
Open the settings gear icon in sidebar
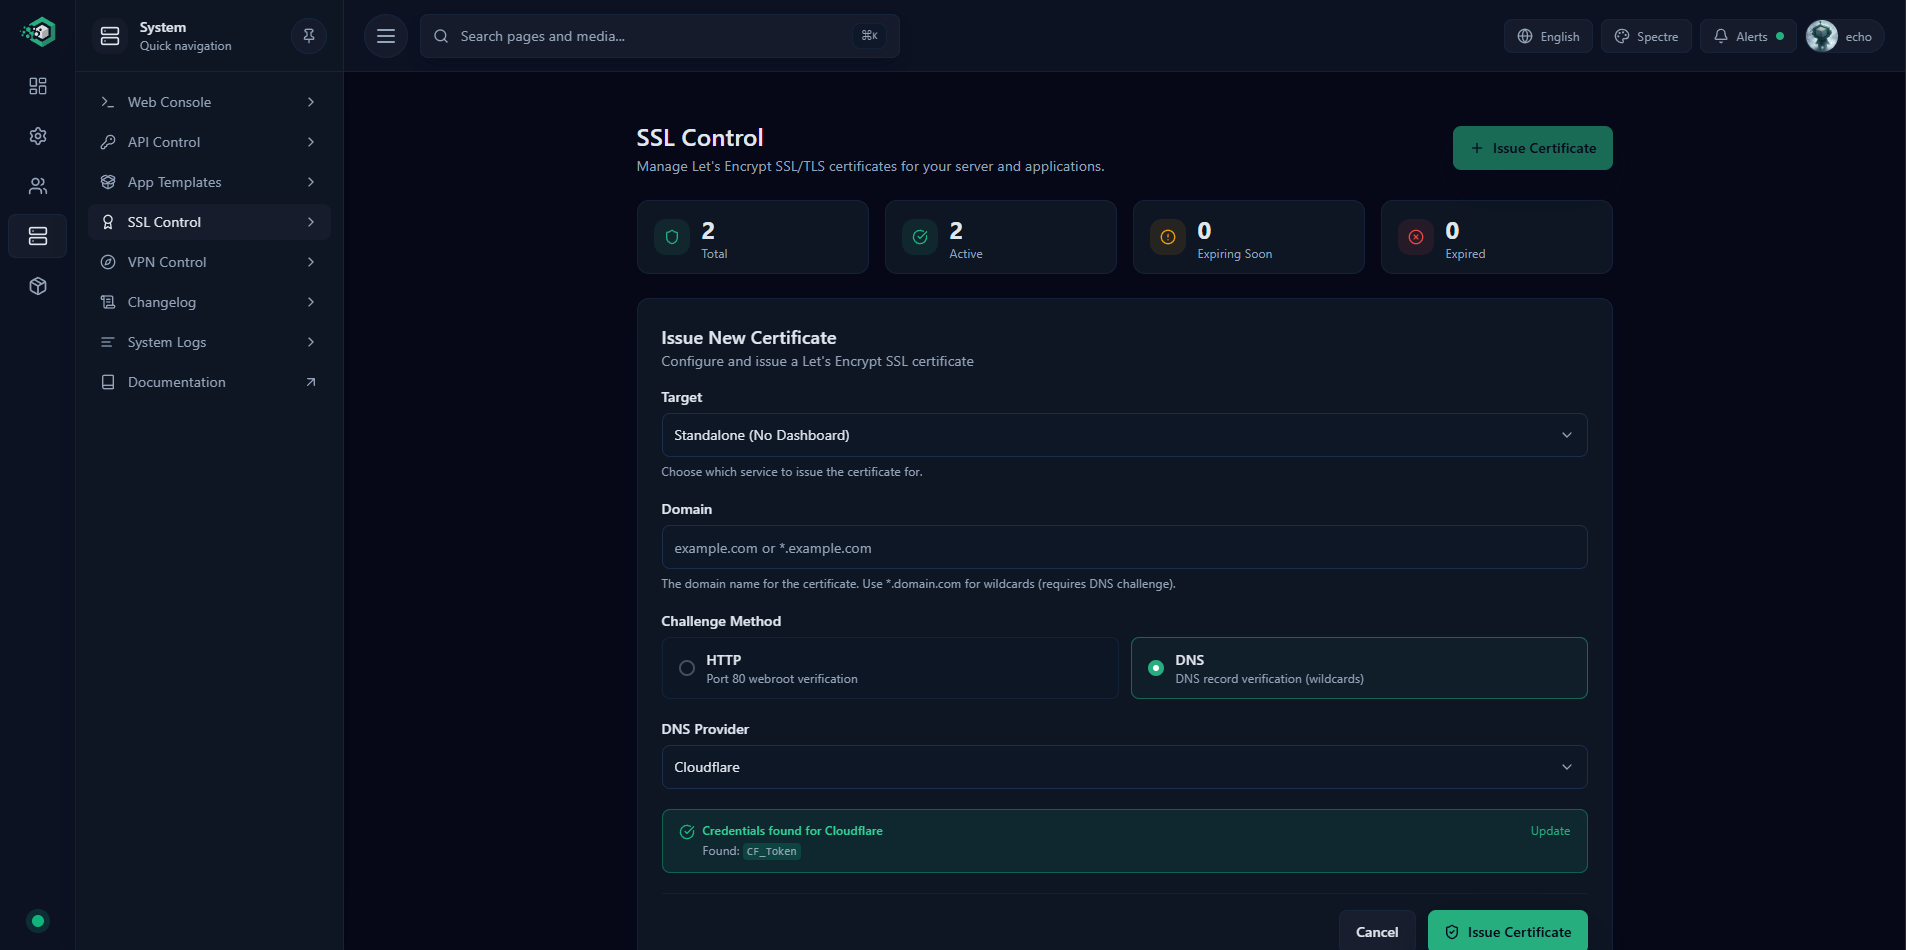37,136
